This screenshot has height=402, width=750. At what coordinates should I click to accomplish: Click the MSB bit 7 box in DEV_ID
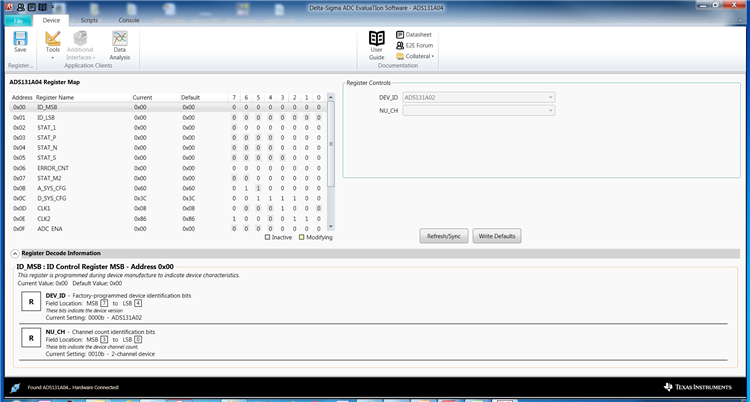point(104,303)
